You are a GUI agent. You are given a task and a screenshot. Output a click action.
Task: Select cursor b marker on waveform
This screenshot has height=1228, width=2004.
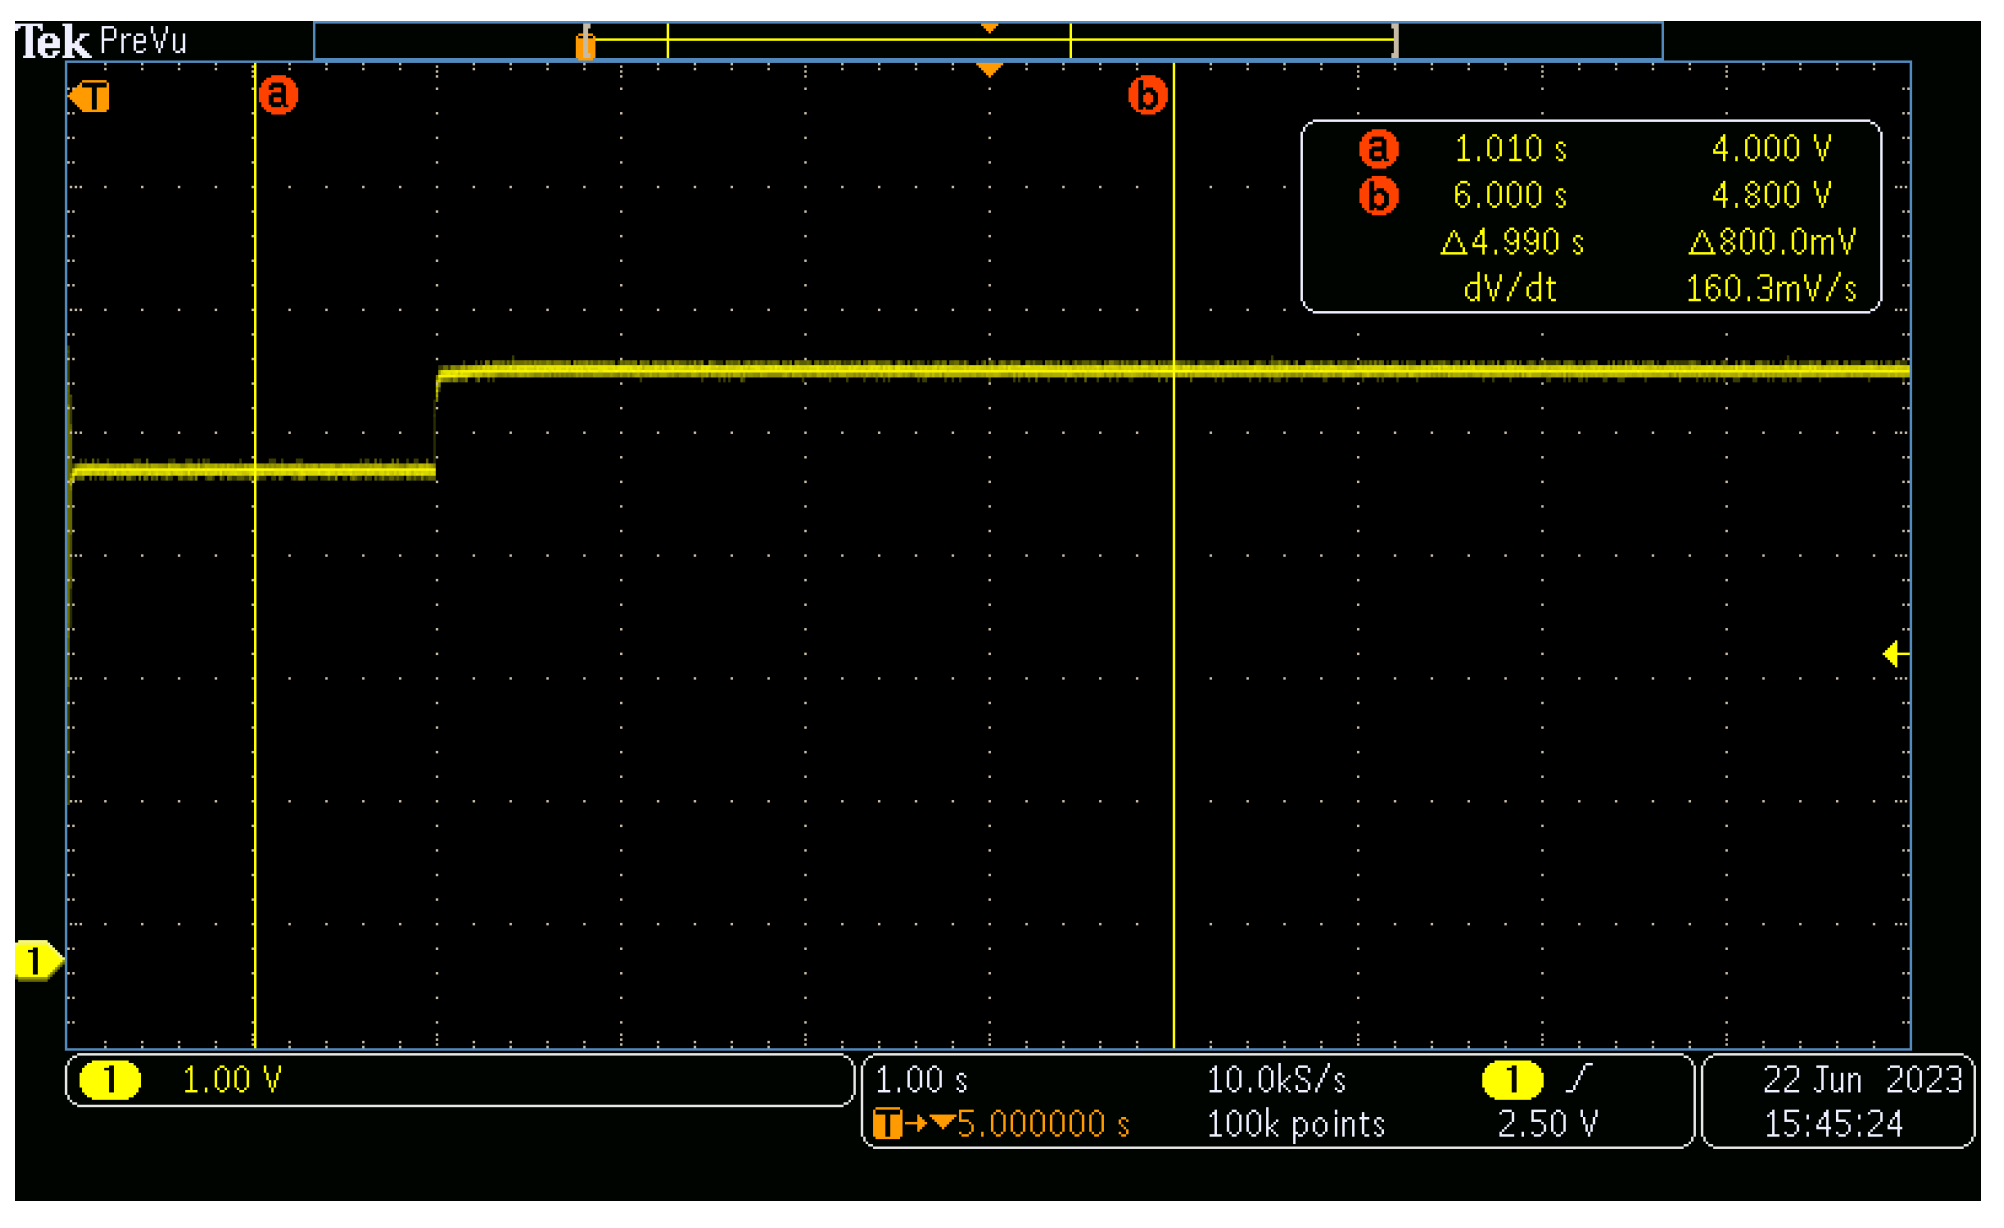[1147, 95]
